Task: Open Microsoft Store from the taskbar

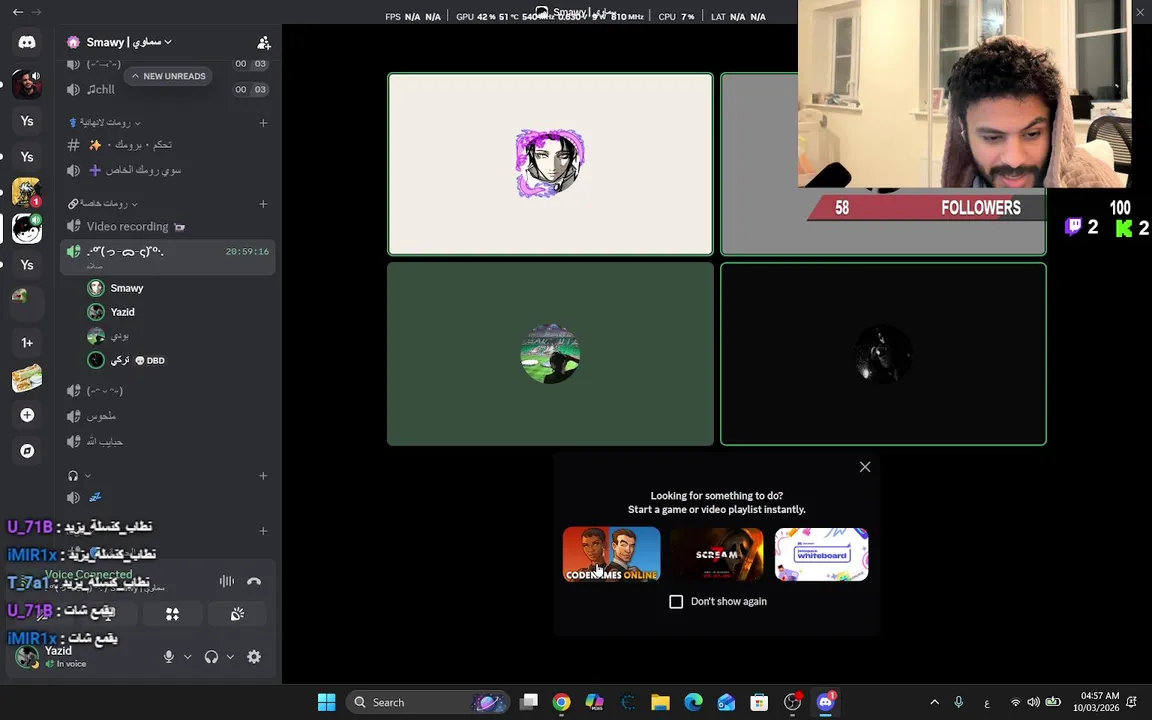Action: (759, 702)
